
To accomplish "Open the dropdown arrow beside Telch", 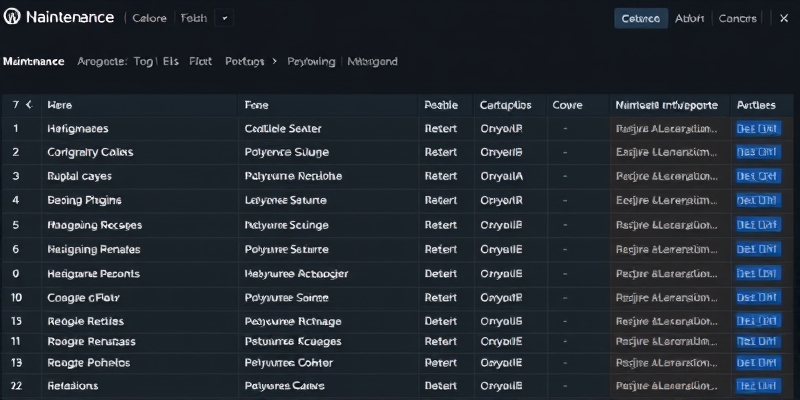I will pyautogui.click(x=223, y=18).
